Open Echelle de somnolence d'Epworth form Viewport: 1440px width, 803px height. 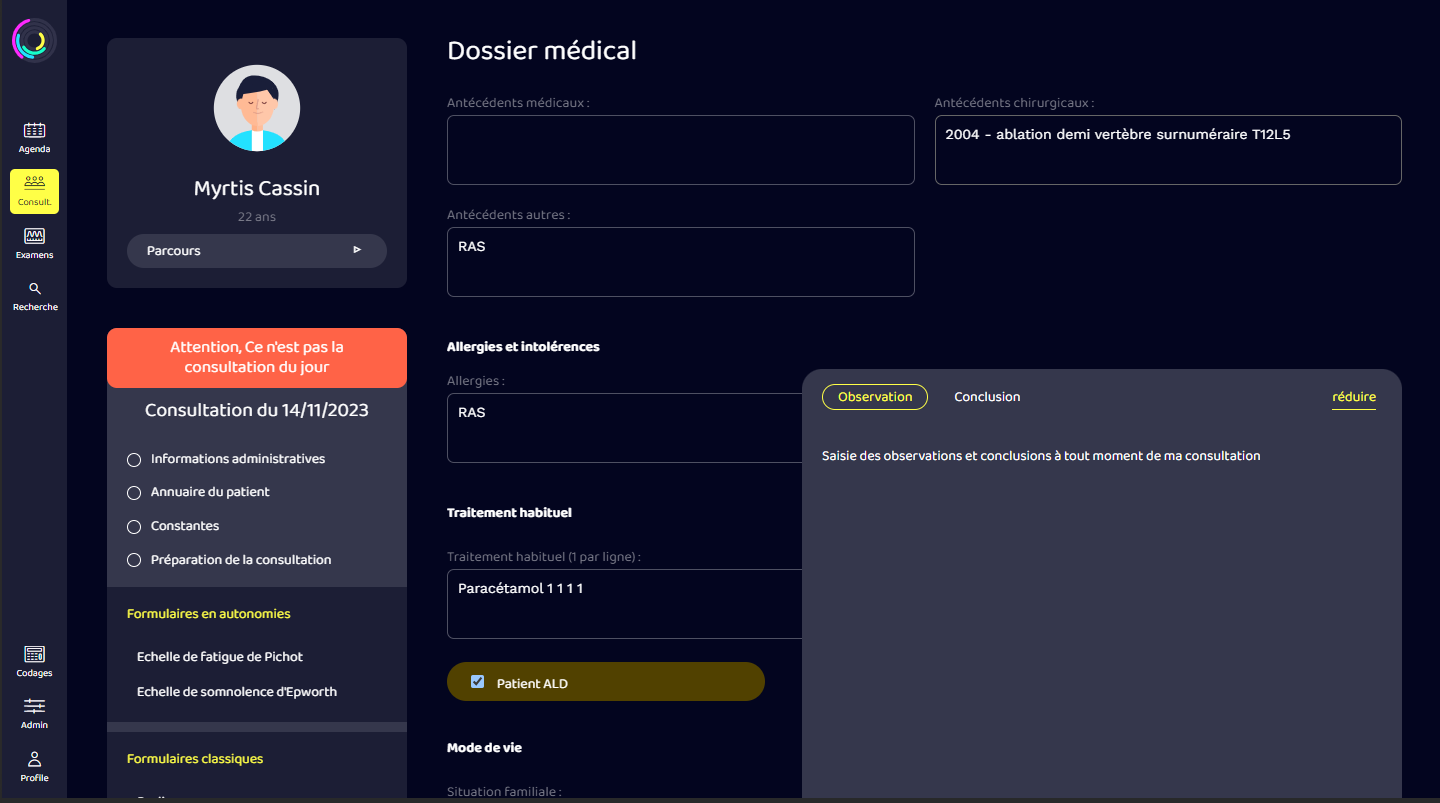point(237,692)
